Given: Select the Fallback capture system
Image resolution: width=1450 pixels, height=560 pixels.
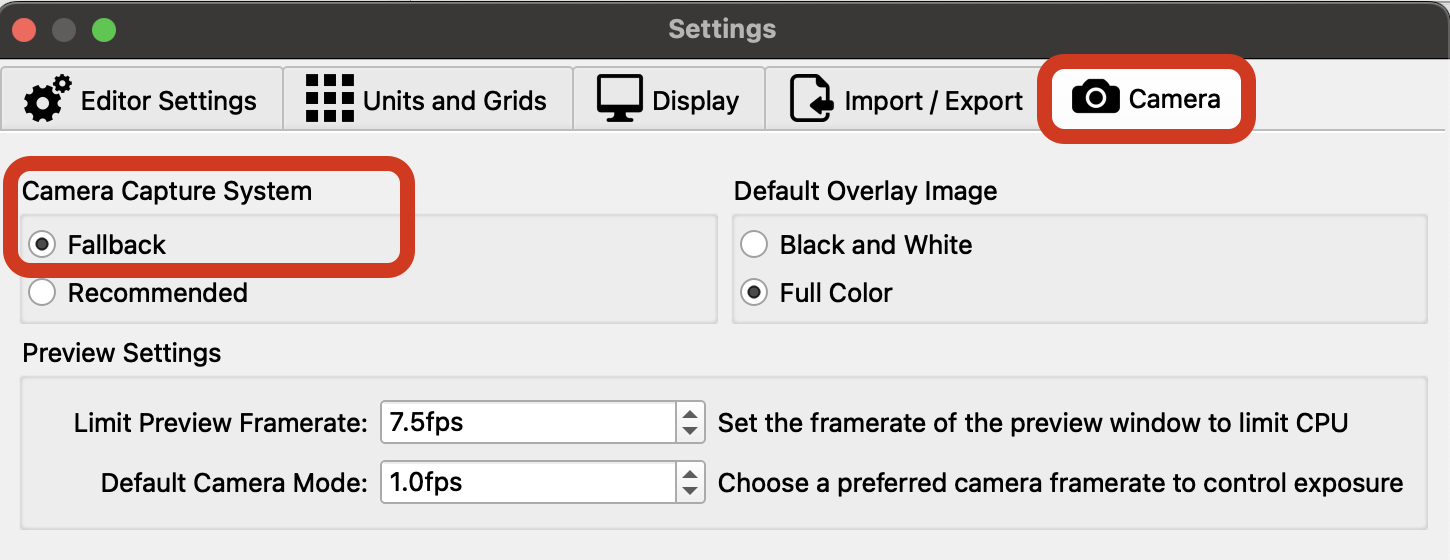Looking at the screenshot, I should pyautogui.click(x=43, y=245).
